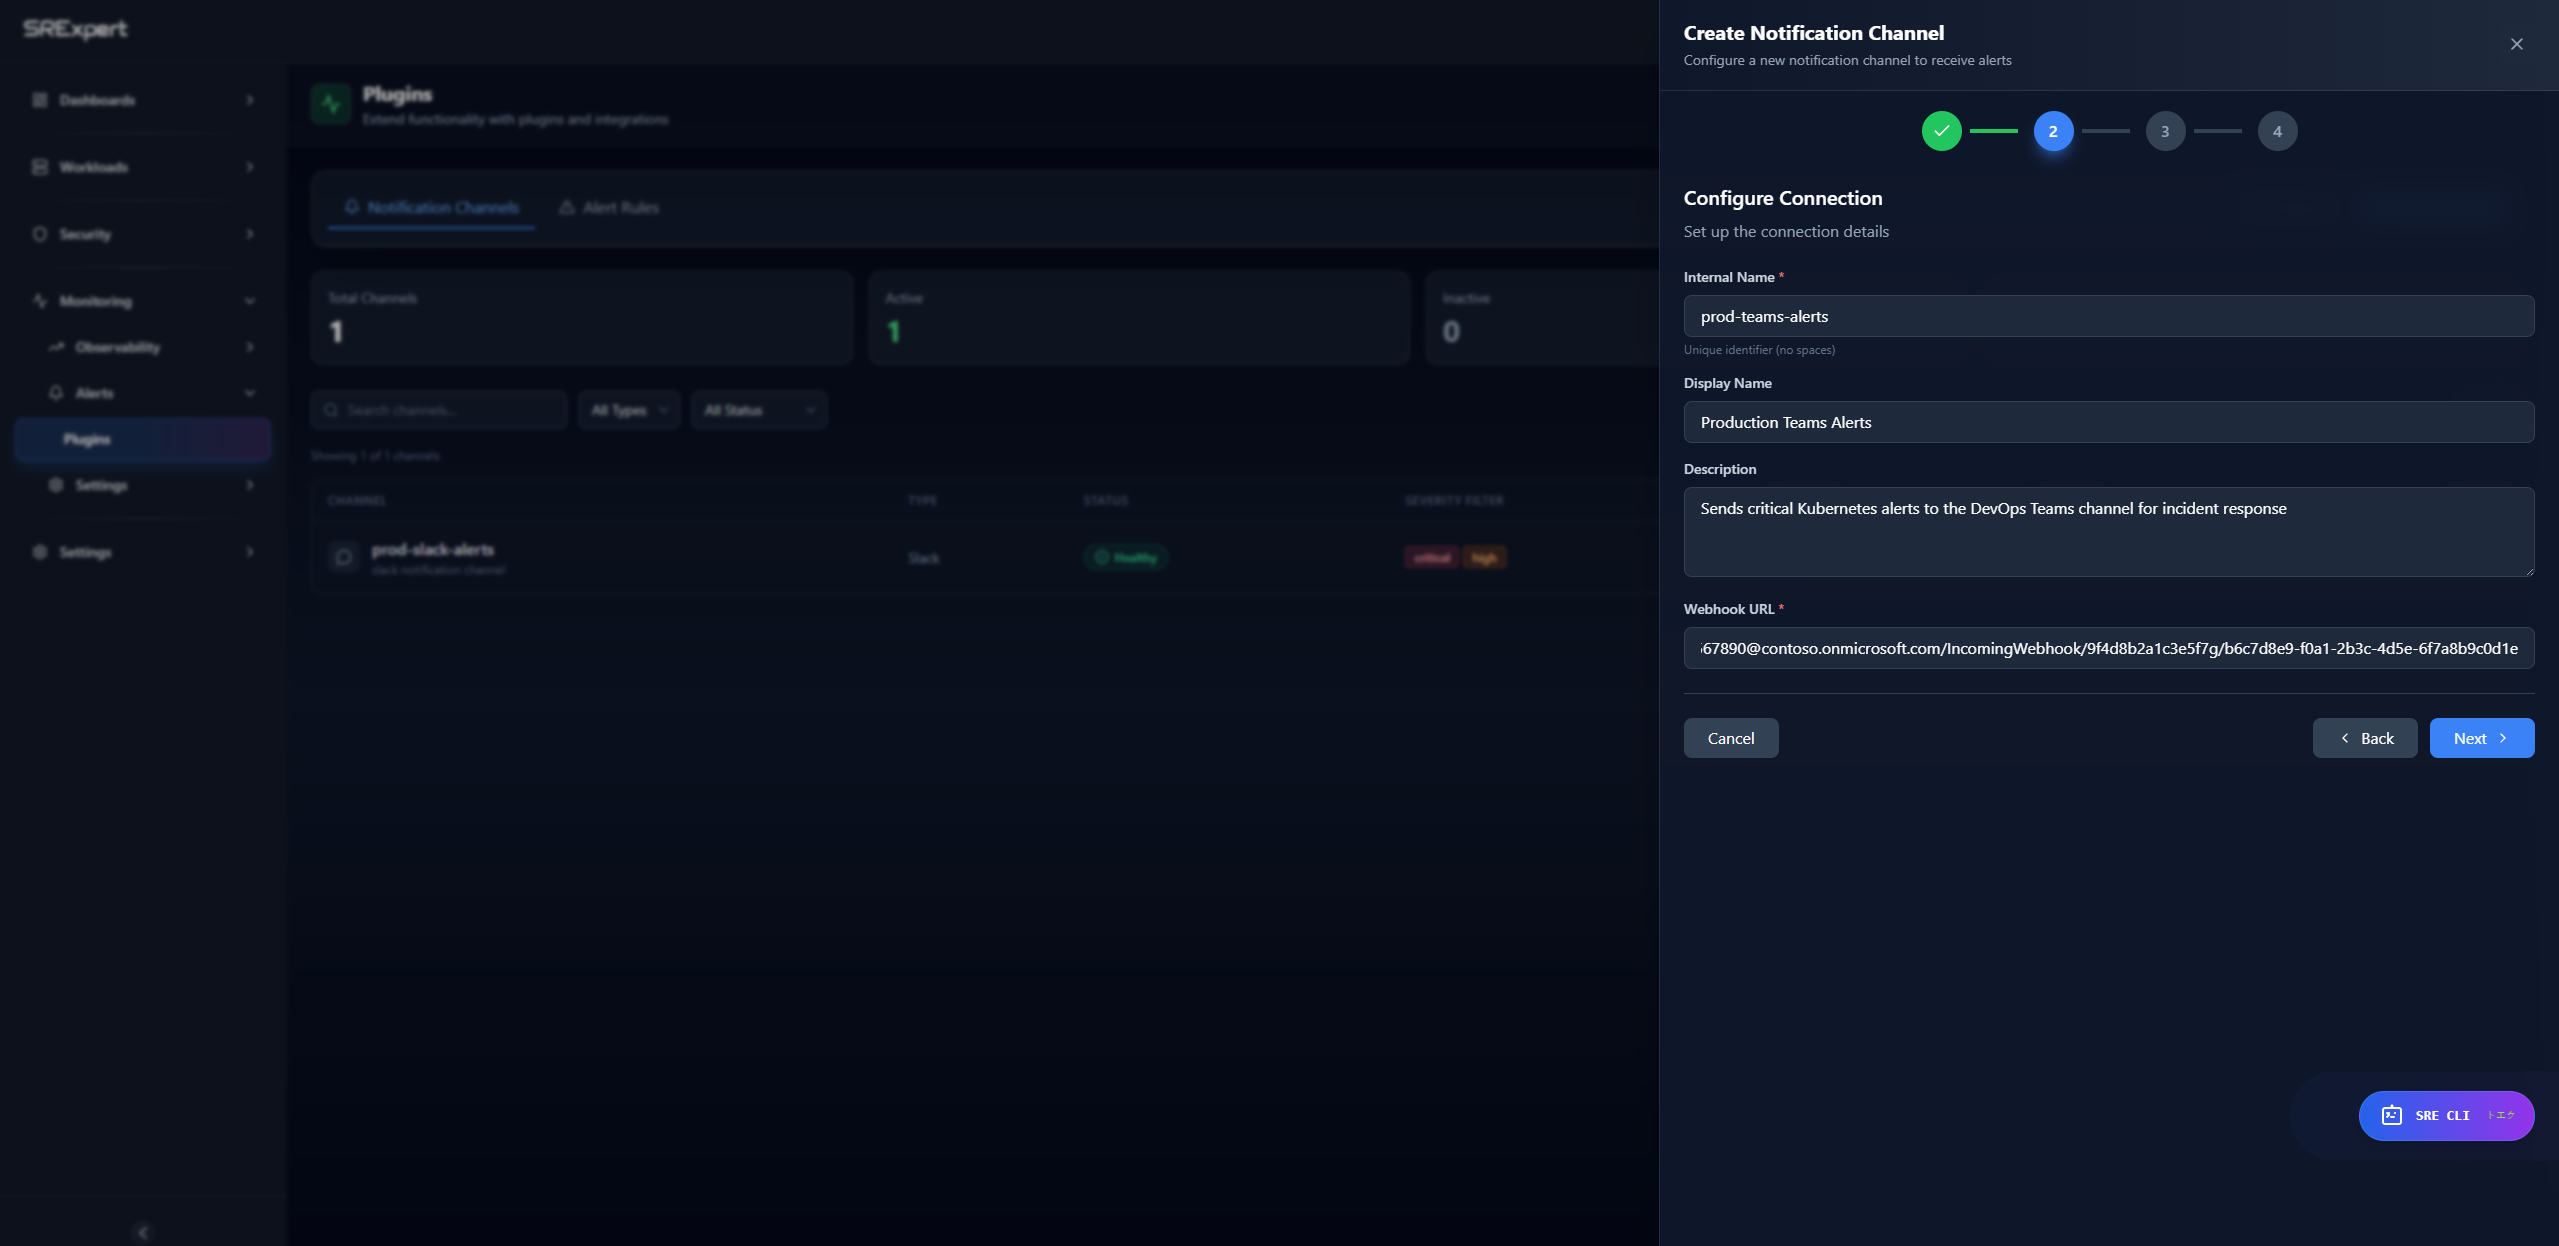Click the Observability icon under Monitoring
2559x1246 pixels.
(55, 347)
